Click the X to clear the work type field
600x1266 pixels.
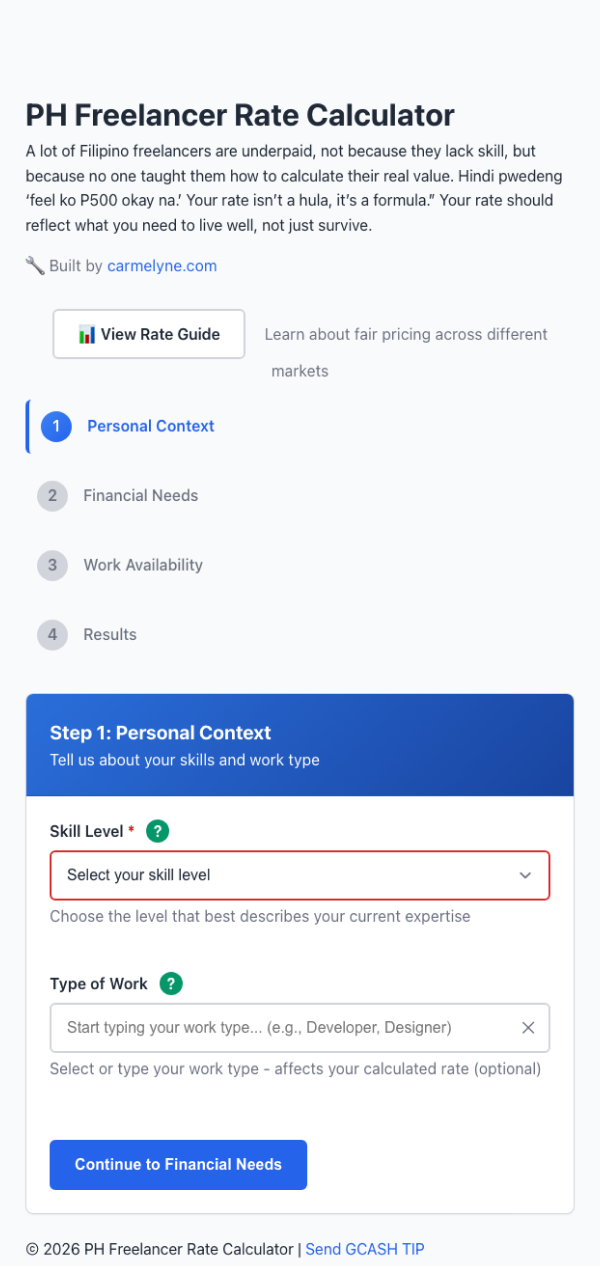tap(528, 1027)
